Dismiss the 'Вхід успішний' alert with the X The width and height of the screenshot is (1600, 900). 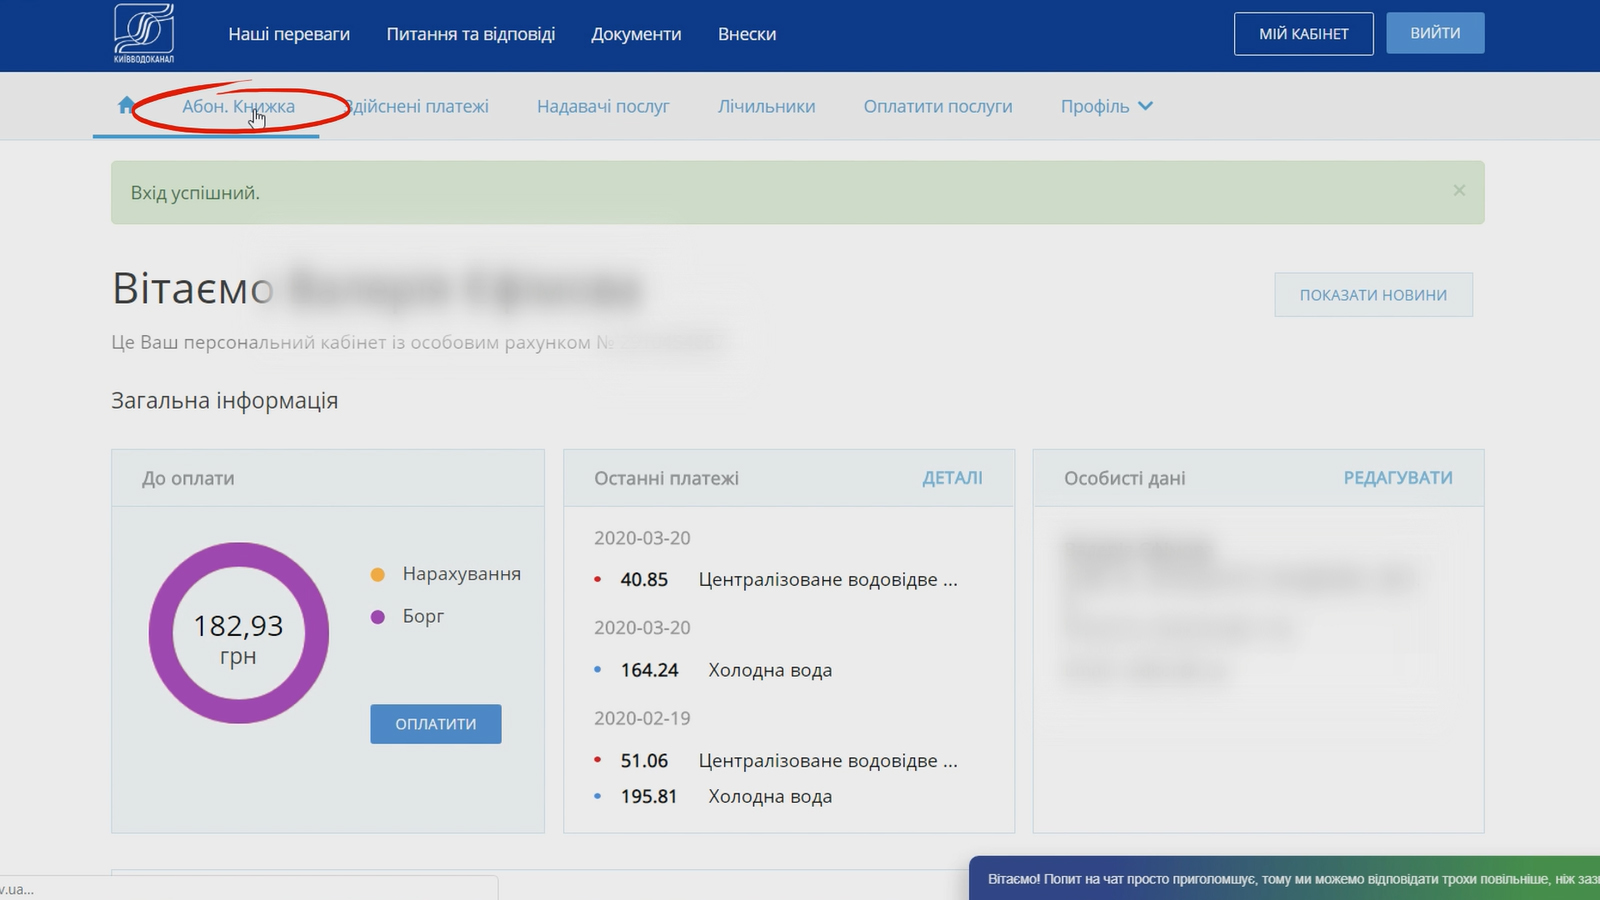click(x=1459, y=190)
